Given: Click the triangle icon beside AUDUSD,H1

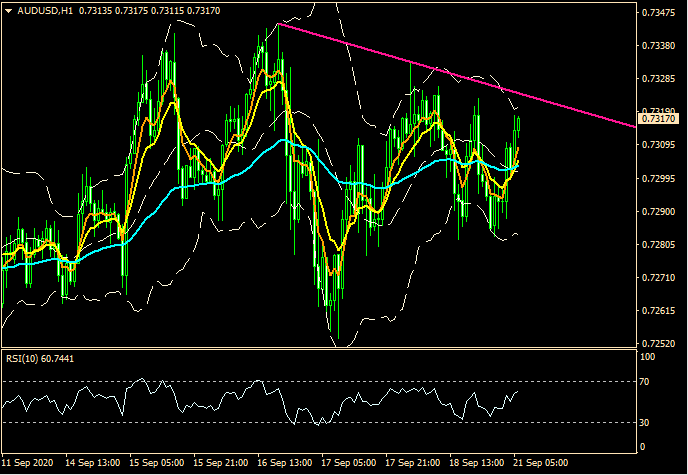Looking at the screenshot, I should (x=9, y=10).
